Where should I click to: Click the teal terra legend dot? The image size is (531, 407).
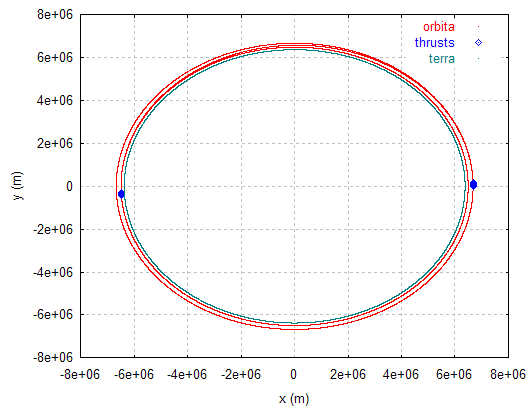[479, 59]
